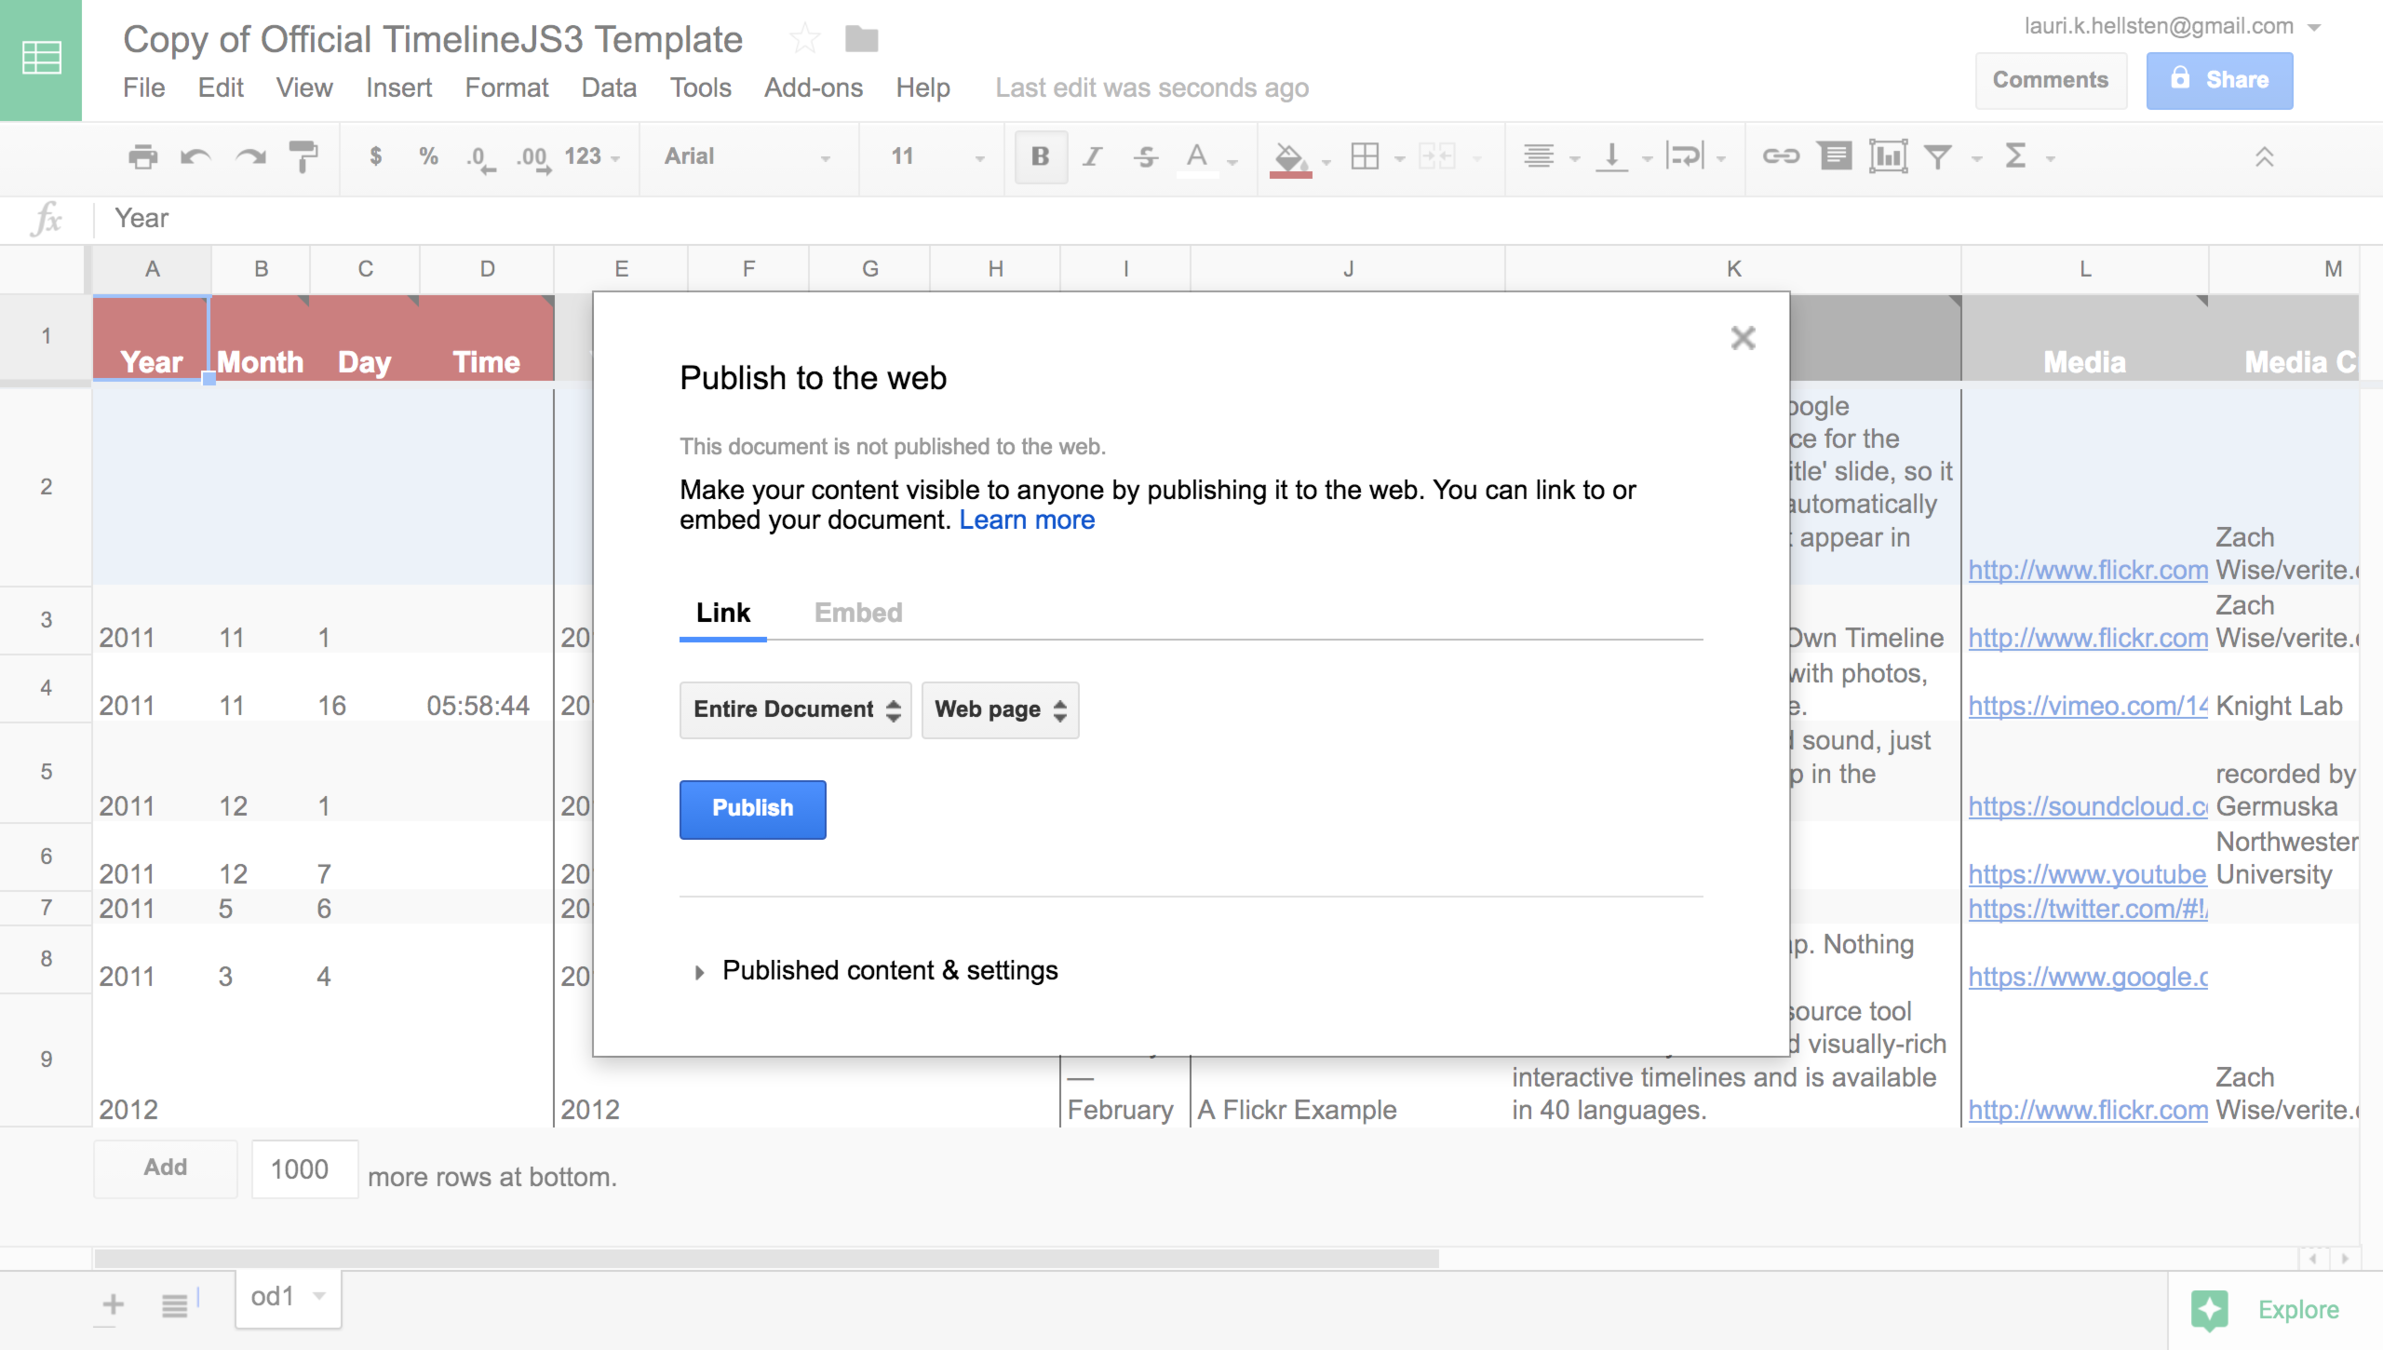Click the insert chart icon
Screen dimensions: 2383x1350
tap(1887, 157)
